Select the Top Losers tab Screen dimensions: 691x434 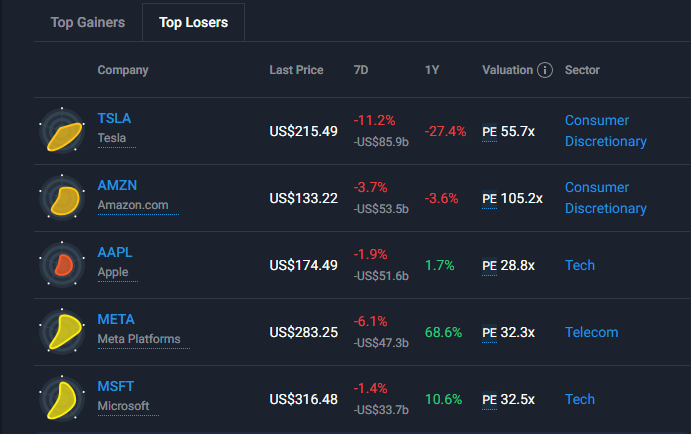click(193, 22)
